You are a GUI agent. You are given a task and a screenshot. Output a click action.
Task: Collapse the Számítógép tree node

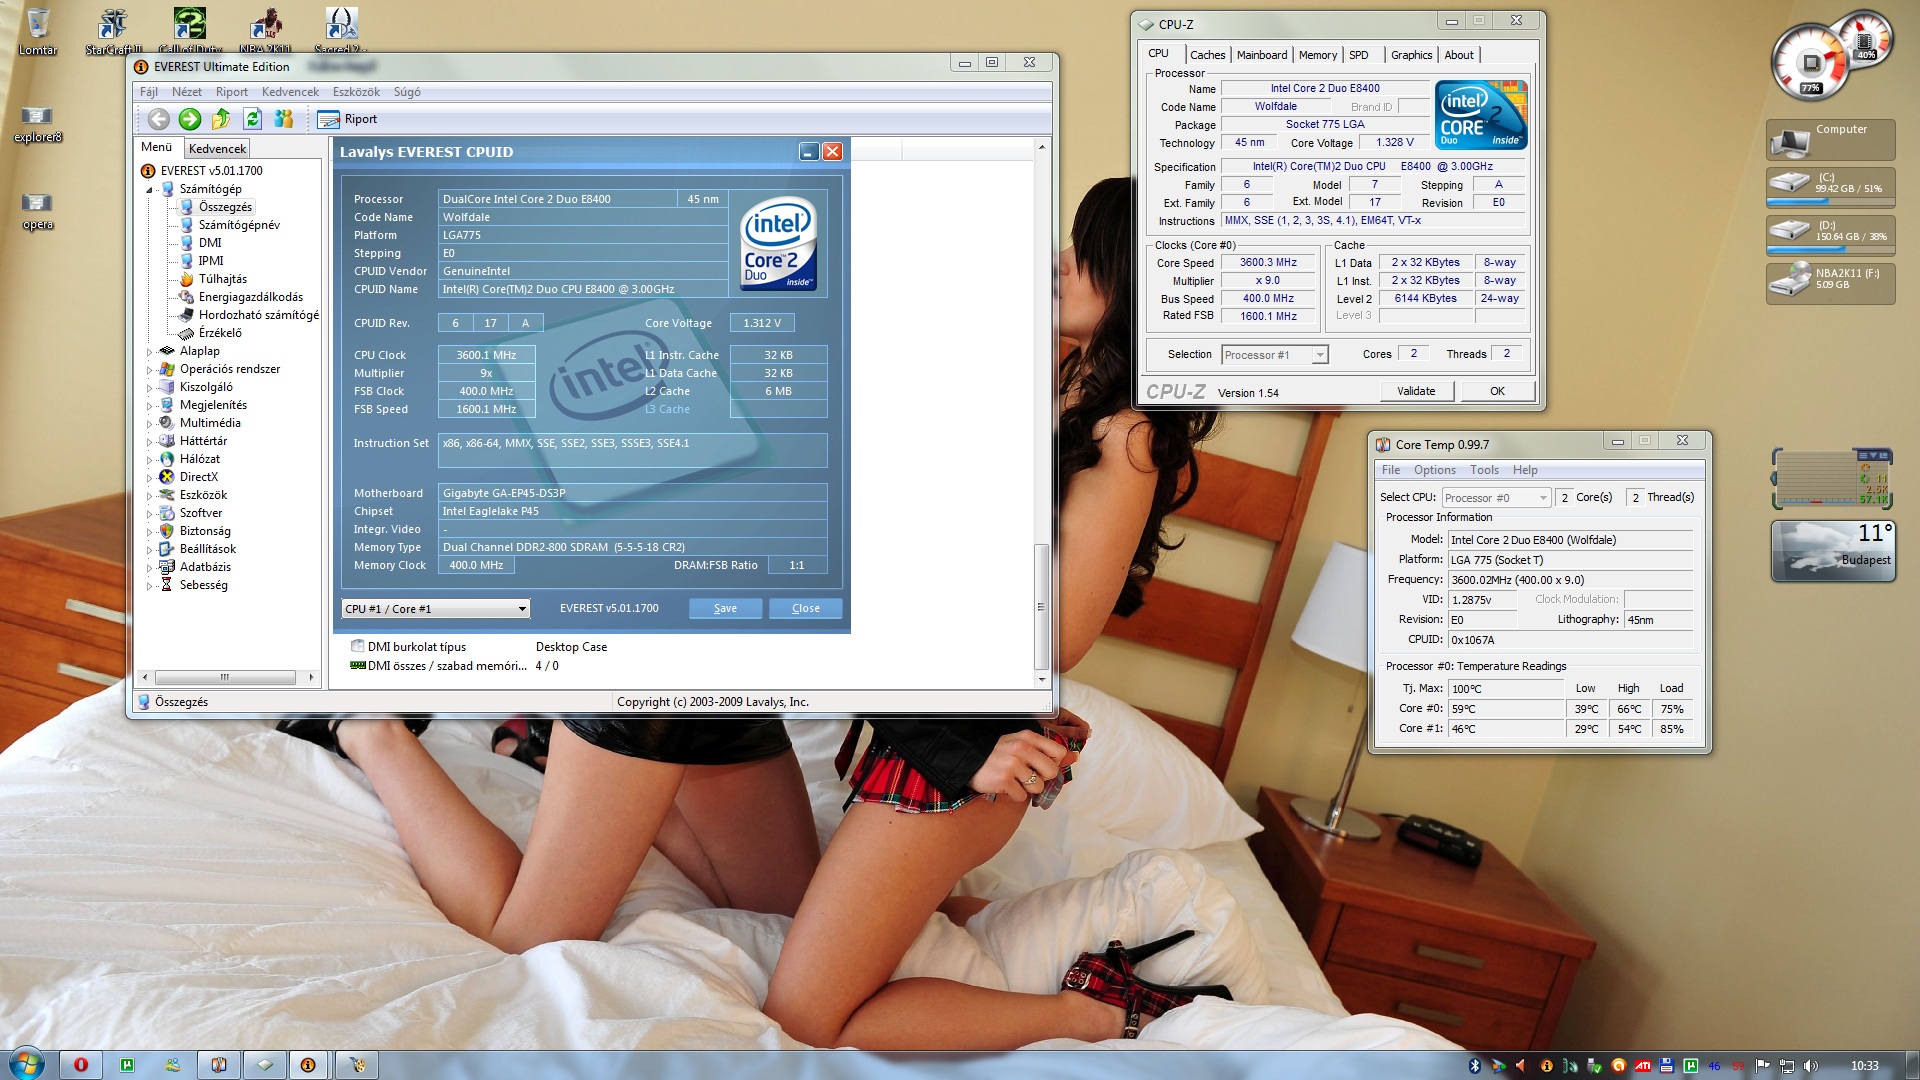[150, 190]
